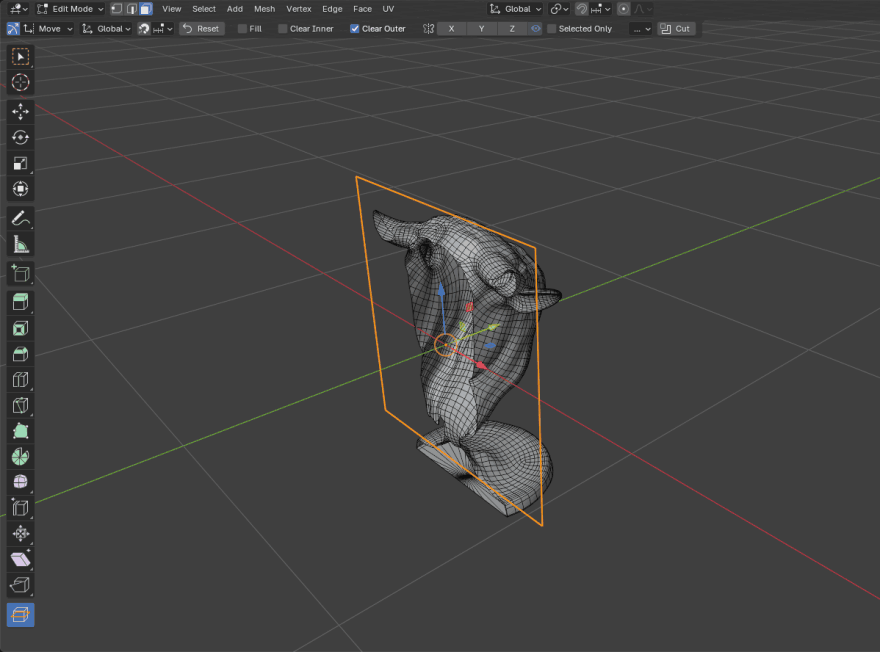This screenshot has width=880, height=652.
Task: Activate the combined Transform tool
Action: click(x=20, y=189)
